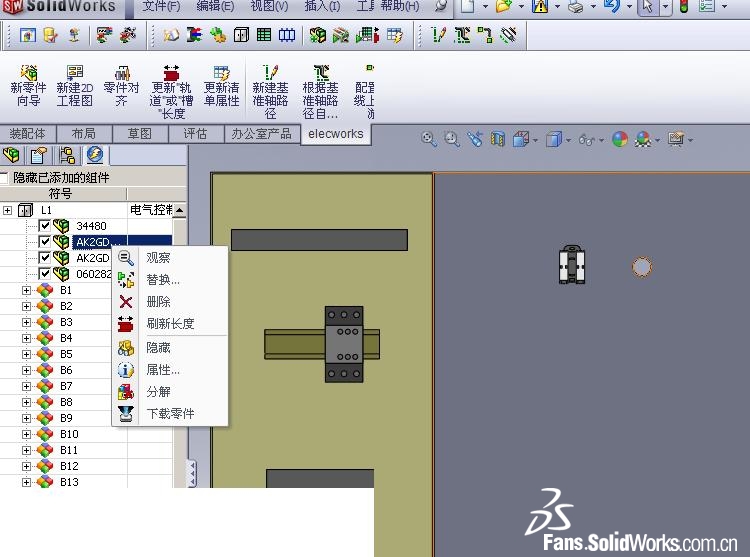750x557 pixels.
Task: Open the 文件(F) menu
Action: click(161, 6)
